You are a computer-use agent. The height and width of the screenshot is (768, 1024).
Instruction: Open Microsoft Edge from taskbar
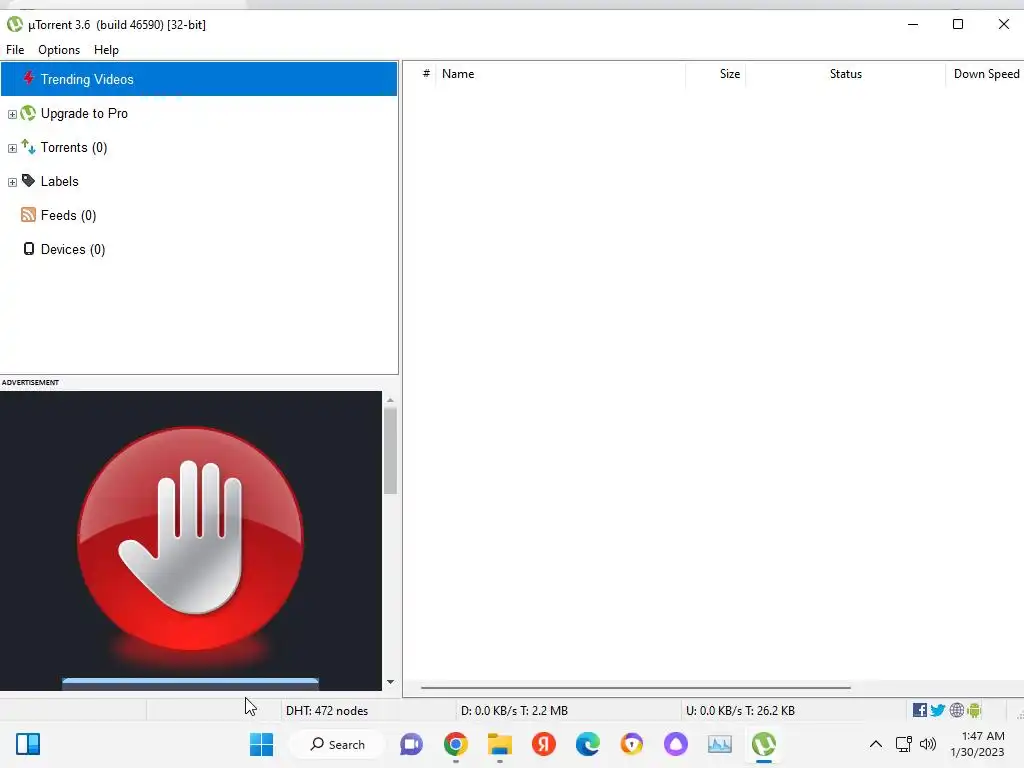click(x=588, y=744)
